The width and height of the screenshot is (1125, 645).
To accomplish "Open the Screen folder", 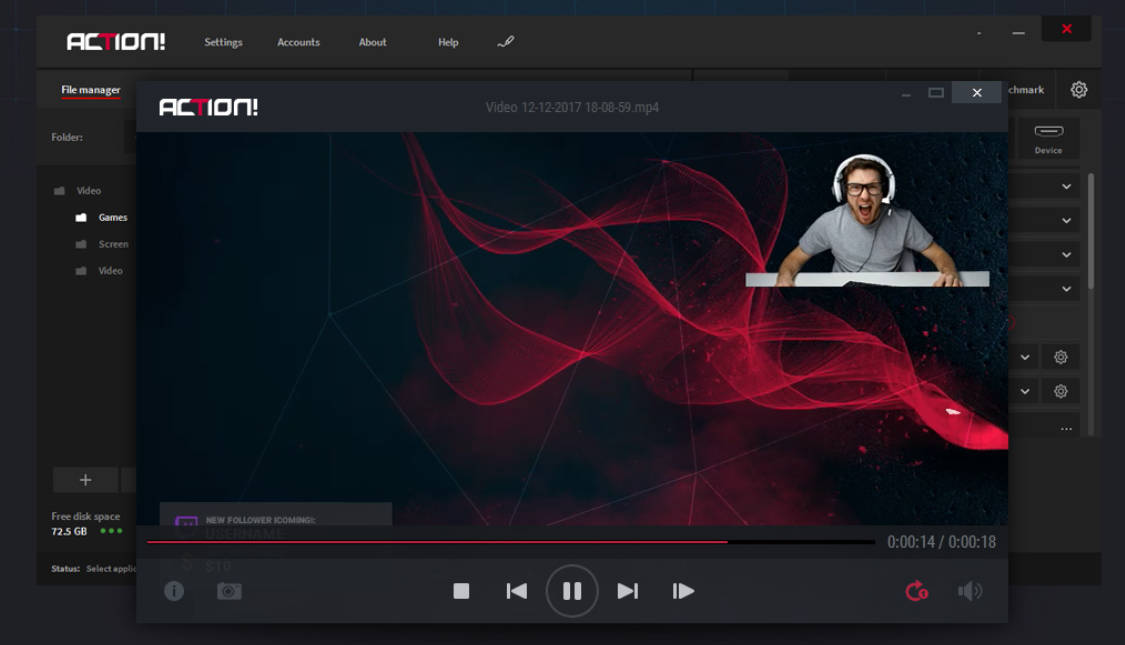I will pyautogui.click(x=102, y=244).
